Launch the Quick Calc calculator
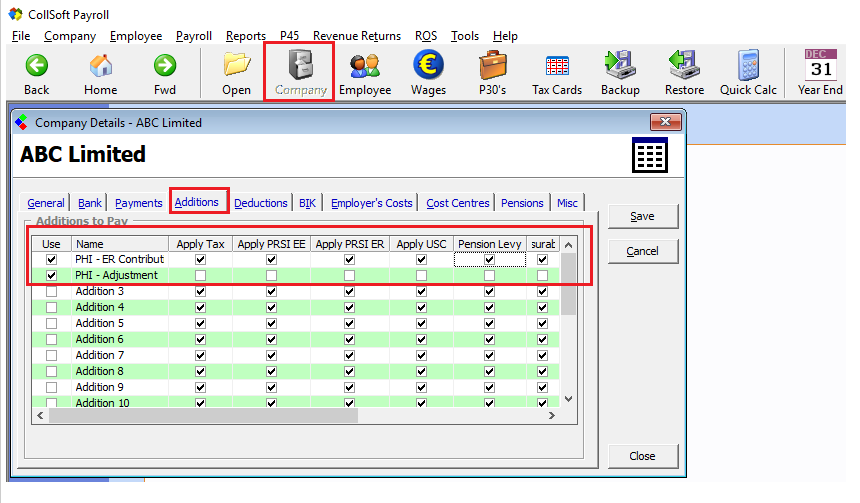 (748, 66)
